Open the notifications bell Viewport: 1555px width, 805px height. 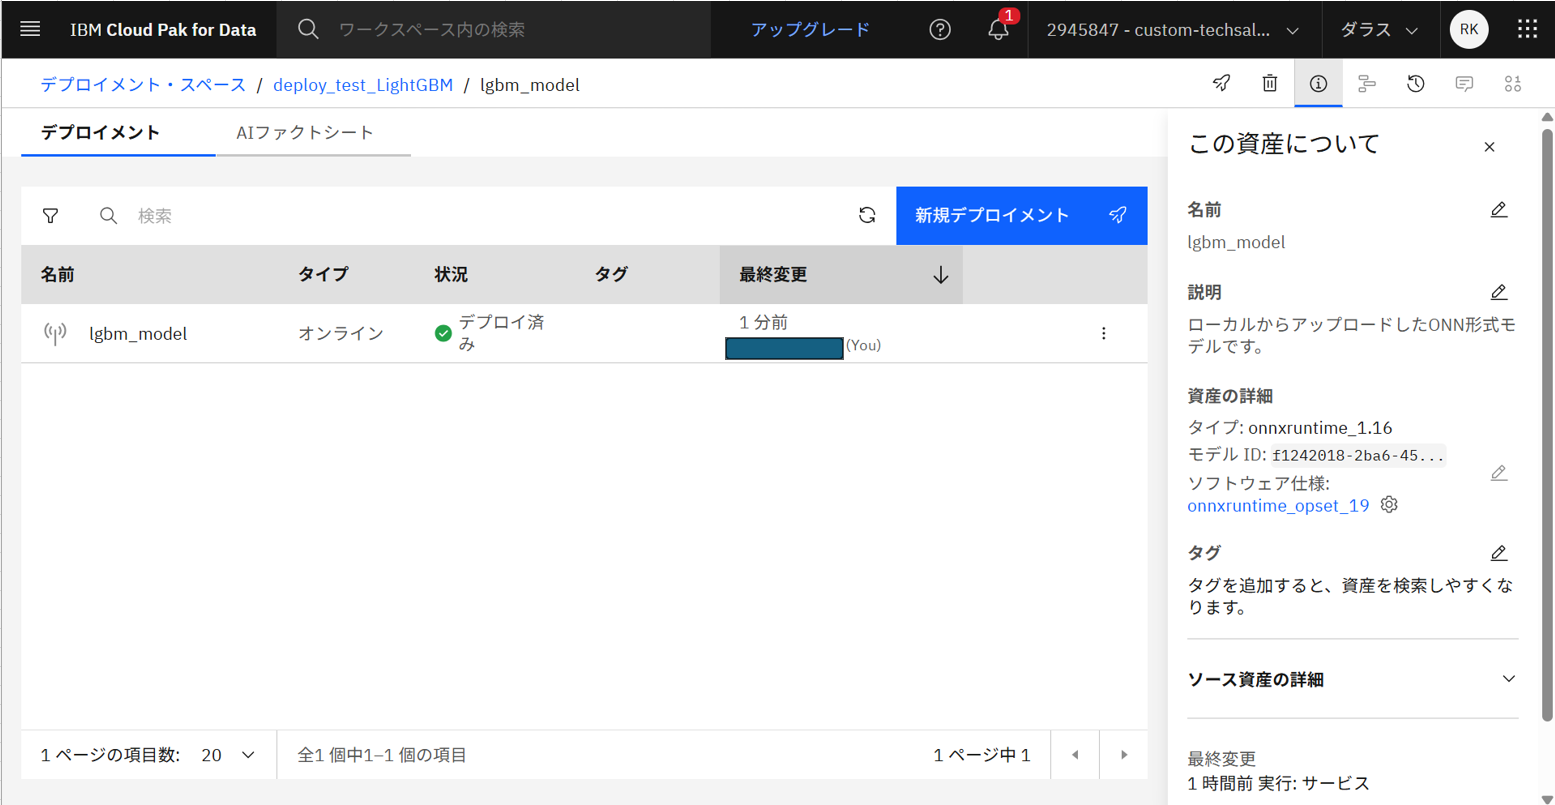click(998, 30)
